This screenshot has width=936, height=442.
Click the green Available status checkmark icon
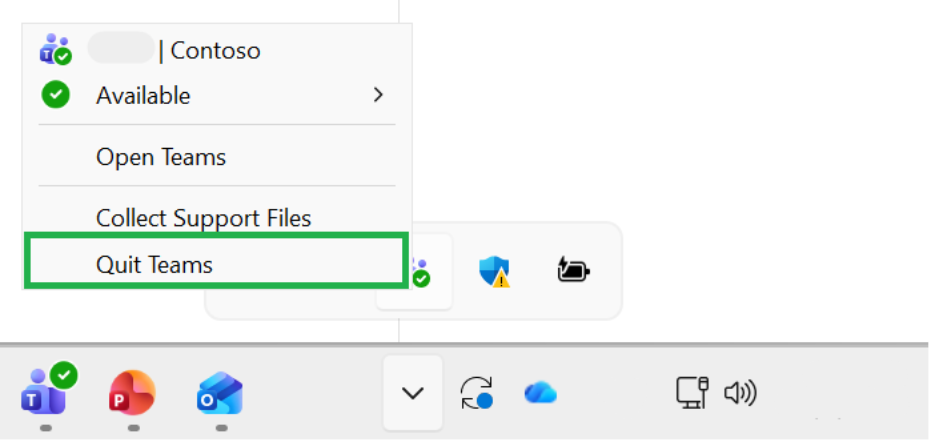pyautogui.click(x=56, y=95)
